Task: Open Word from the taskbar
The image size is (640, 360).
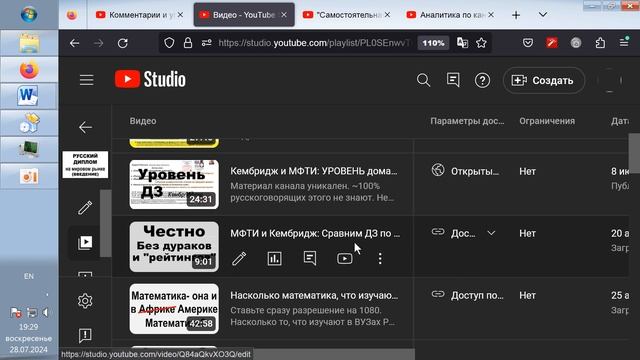Action: [29, 96]
